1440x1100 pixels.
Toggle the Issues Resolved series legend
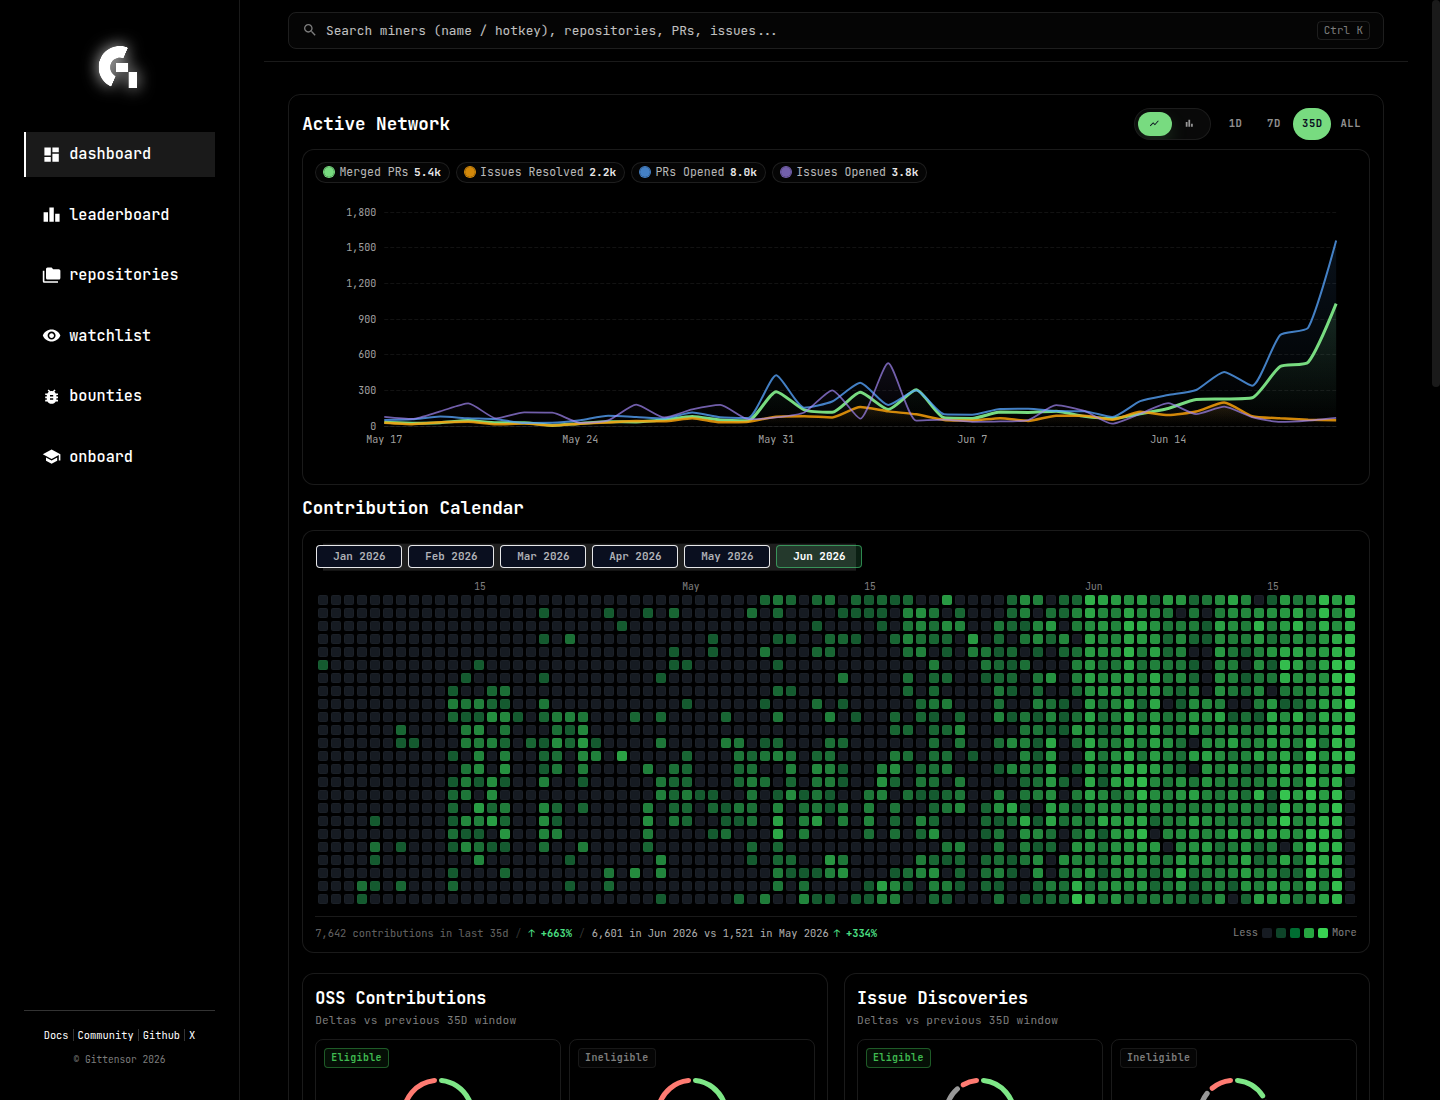540,172
